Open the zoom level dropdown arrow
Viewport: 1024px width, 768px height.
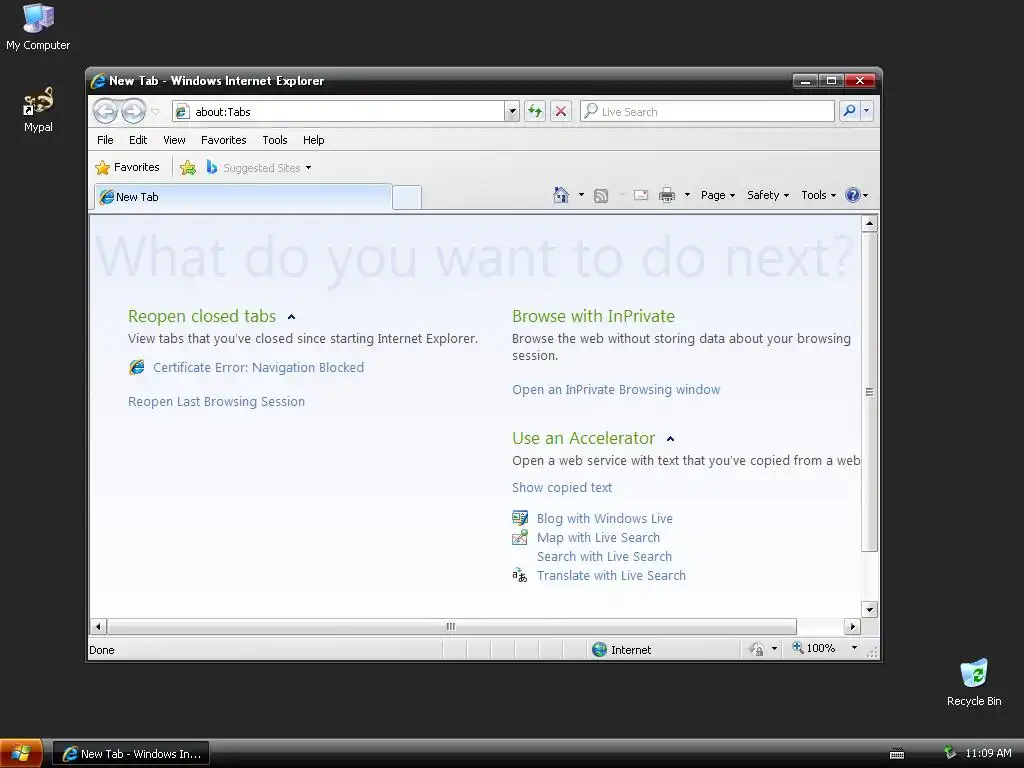point(854,648)
